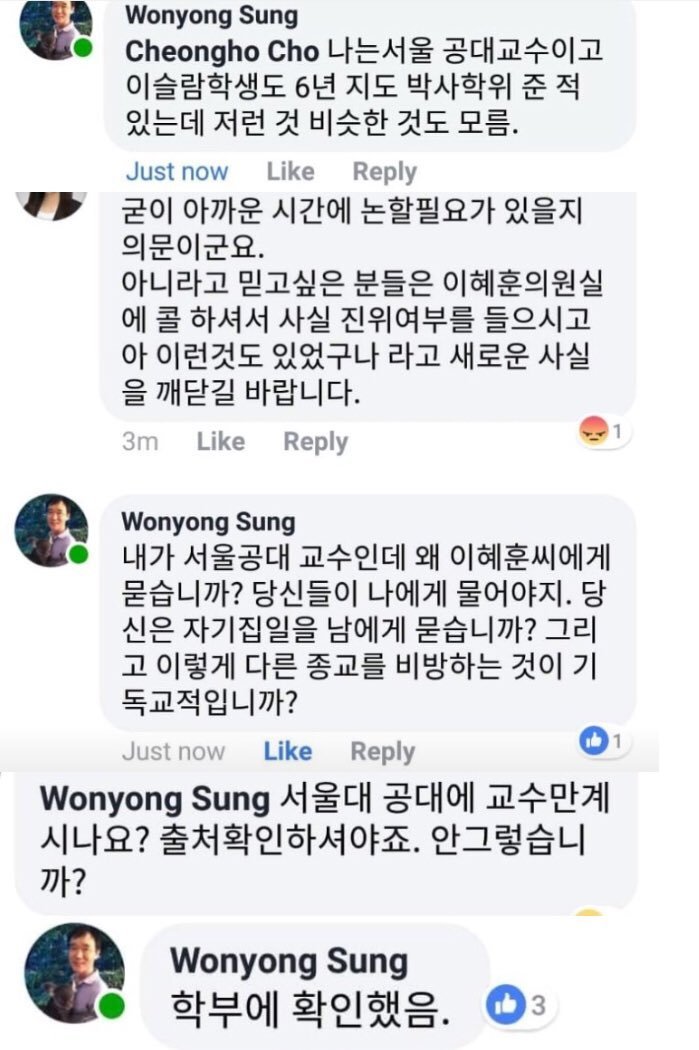Open the 3m timestamp link
The height and width of the screenshot is (1050, 699).
140,442
